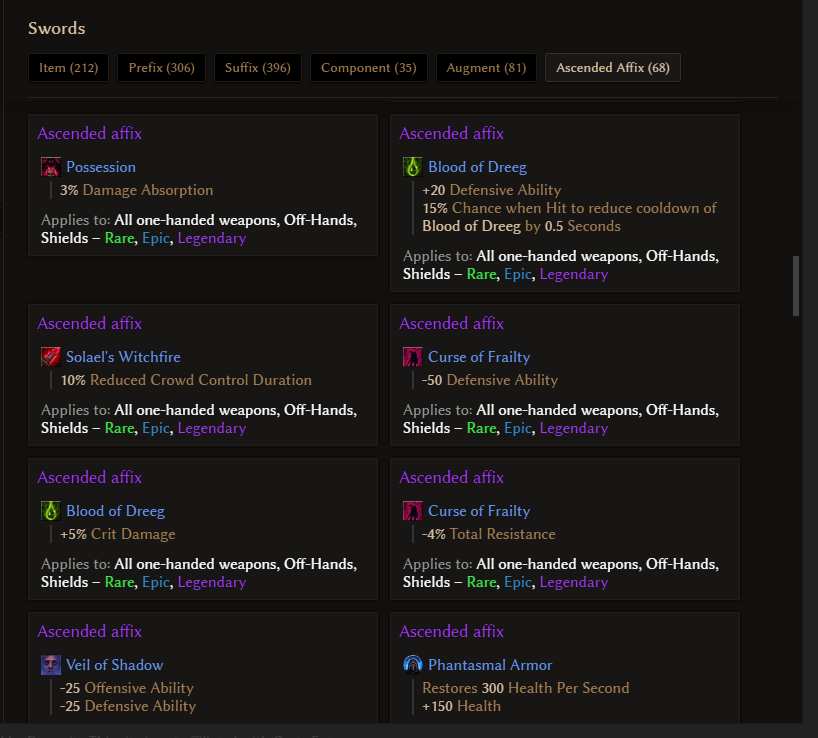Click the -25 Defensive Ability stat
The height and width of the screenshot is (738, 818).
tap(128, 706)
